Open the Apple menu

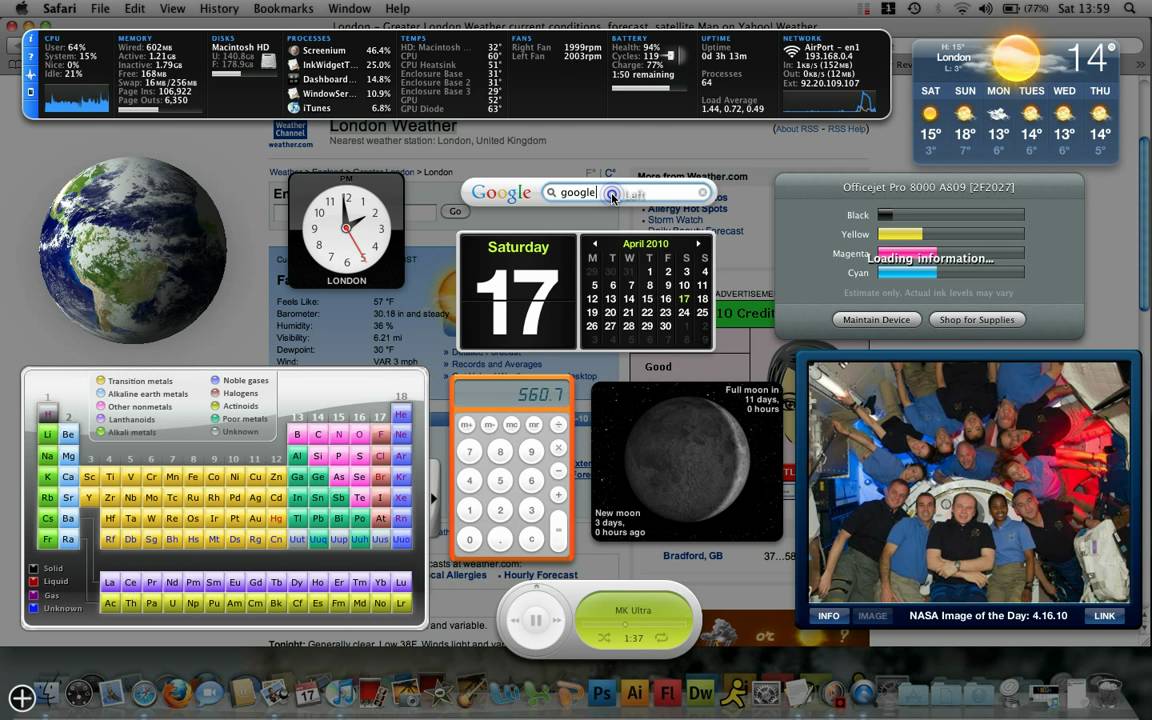[22, 9]
